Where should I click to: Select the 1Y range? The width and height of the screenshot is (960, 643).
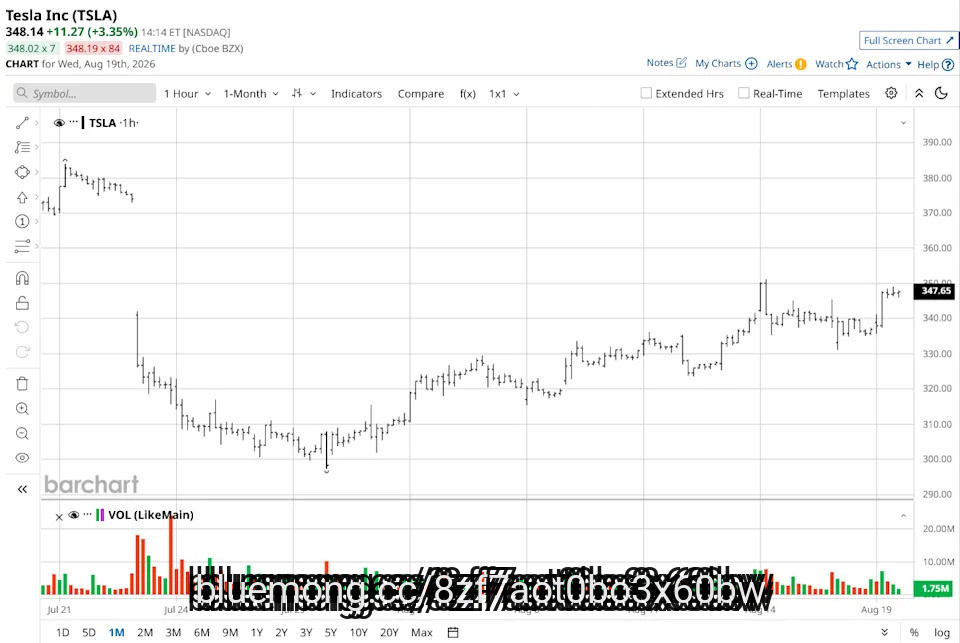coord(257,633)
